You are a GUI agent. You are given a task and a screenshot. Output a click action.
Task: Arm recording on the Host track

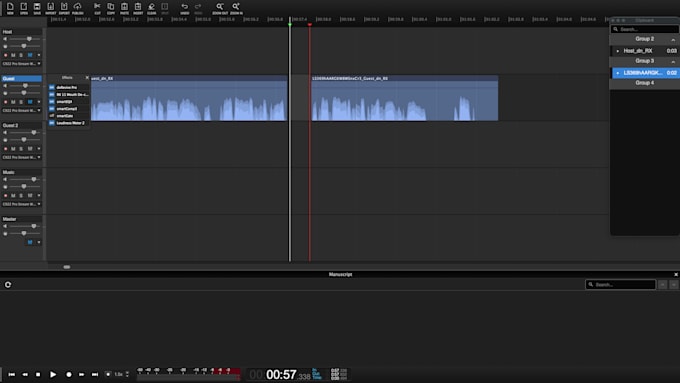coord(6,55)
